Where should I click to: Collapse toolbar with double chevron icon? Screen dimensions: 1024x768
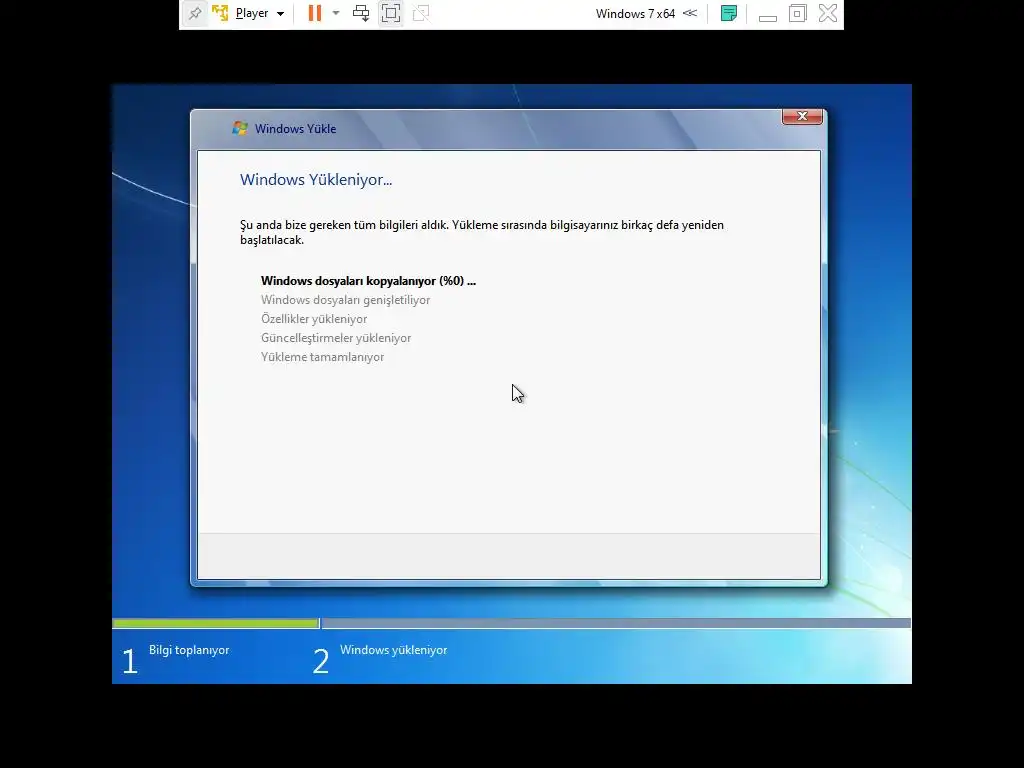(x=690, y=13)
